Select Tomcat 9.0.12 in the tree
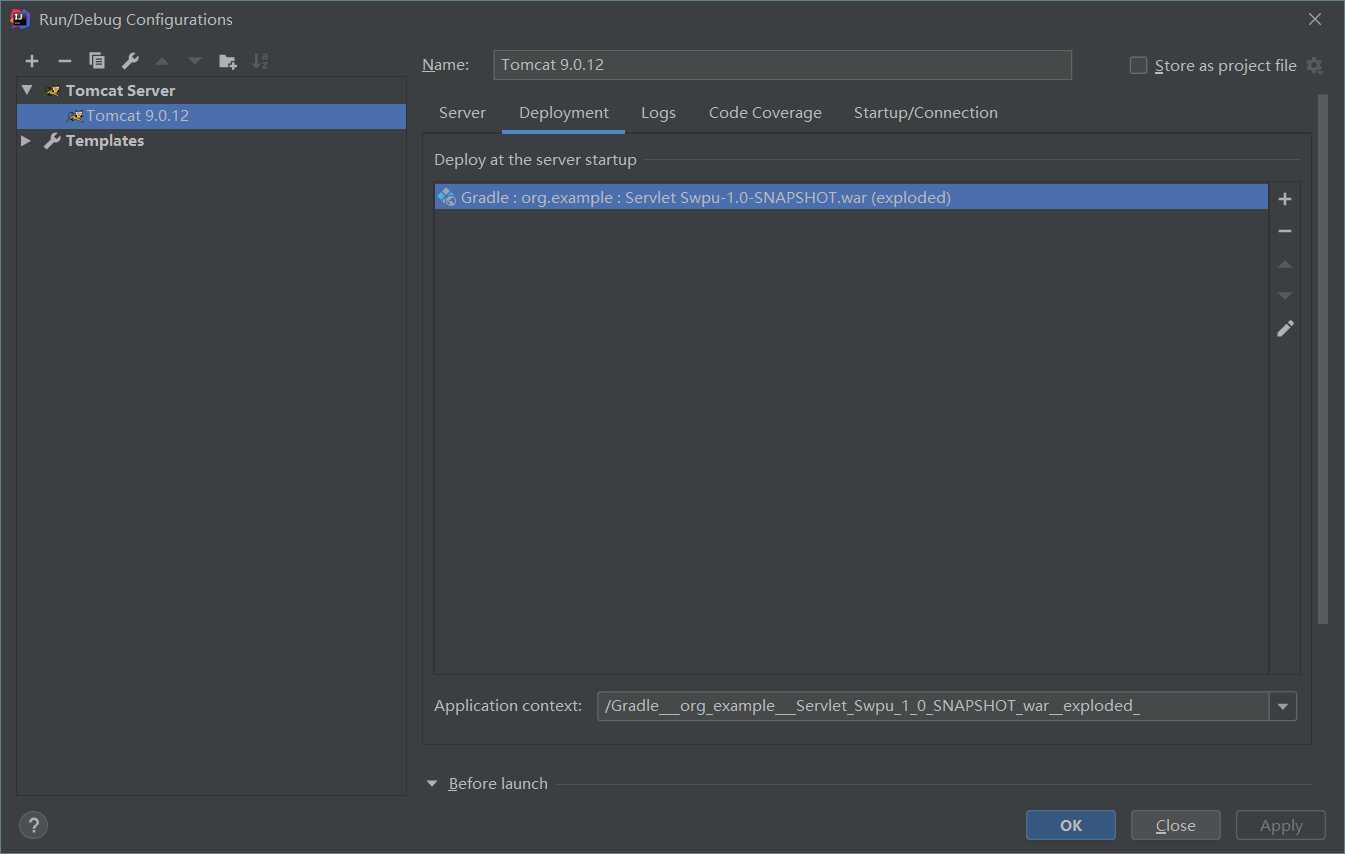 212,116
